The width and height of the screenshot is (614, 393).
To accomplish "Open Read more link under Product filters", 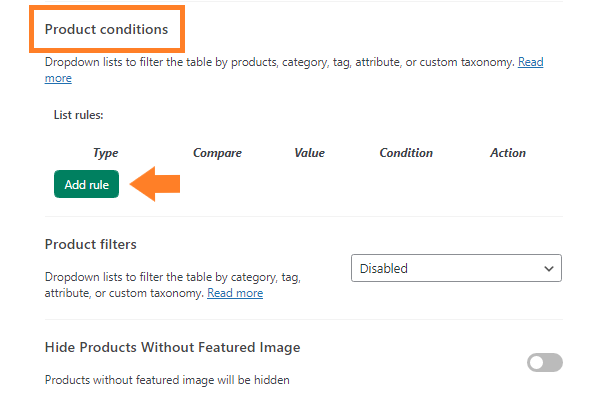I will [235, 293].
